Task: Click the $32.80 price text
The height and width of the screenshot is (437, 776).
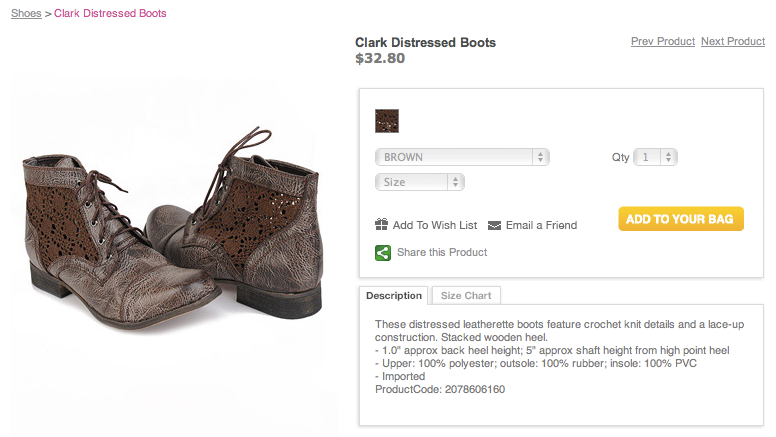Action: pyautogui.click(x=380, y=58)
